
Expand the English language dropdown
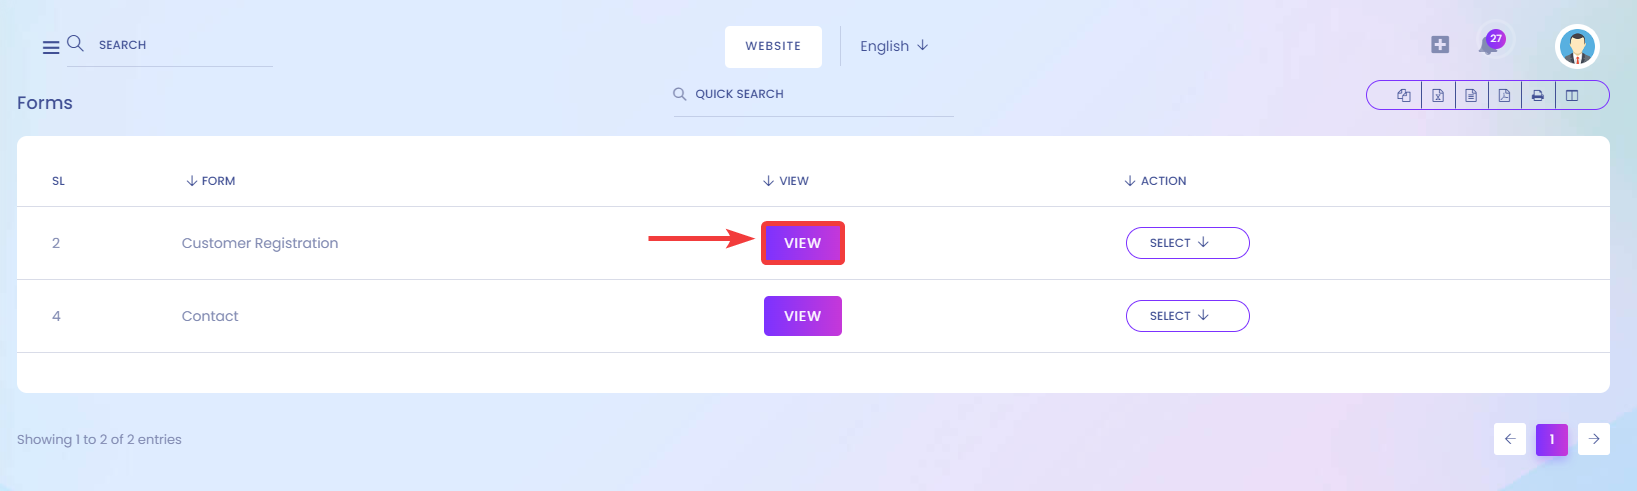(x=894, y=46)
